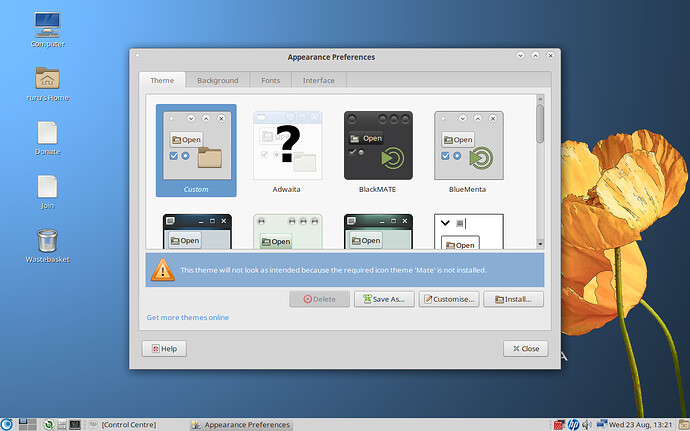This screenshot has height=431, width=690.
Task: Follow the Get more themes online link
Action: tap(187, 317)
